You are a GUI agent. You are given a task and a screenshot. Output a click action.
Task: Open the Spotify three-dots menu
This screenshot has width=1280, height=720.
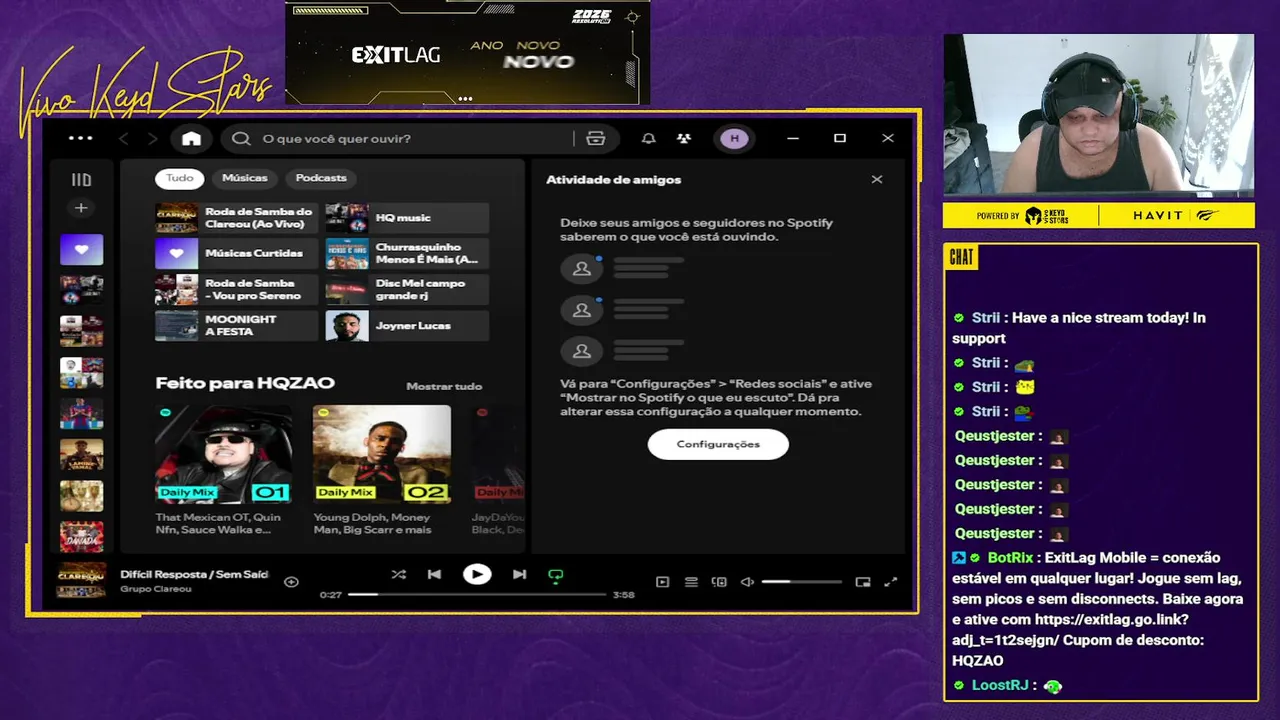point(80,138)
